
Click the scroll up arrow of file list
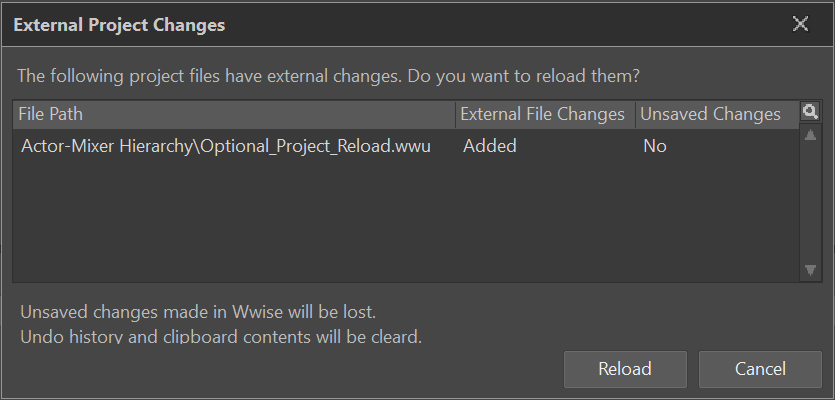(811, 135)
